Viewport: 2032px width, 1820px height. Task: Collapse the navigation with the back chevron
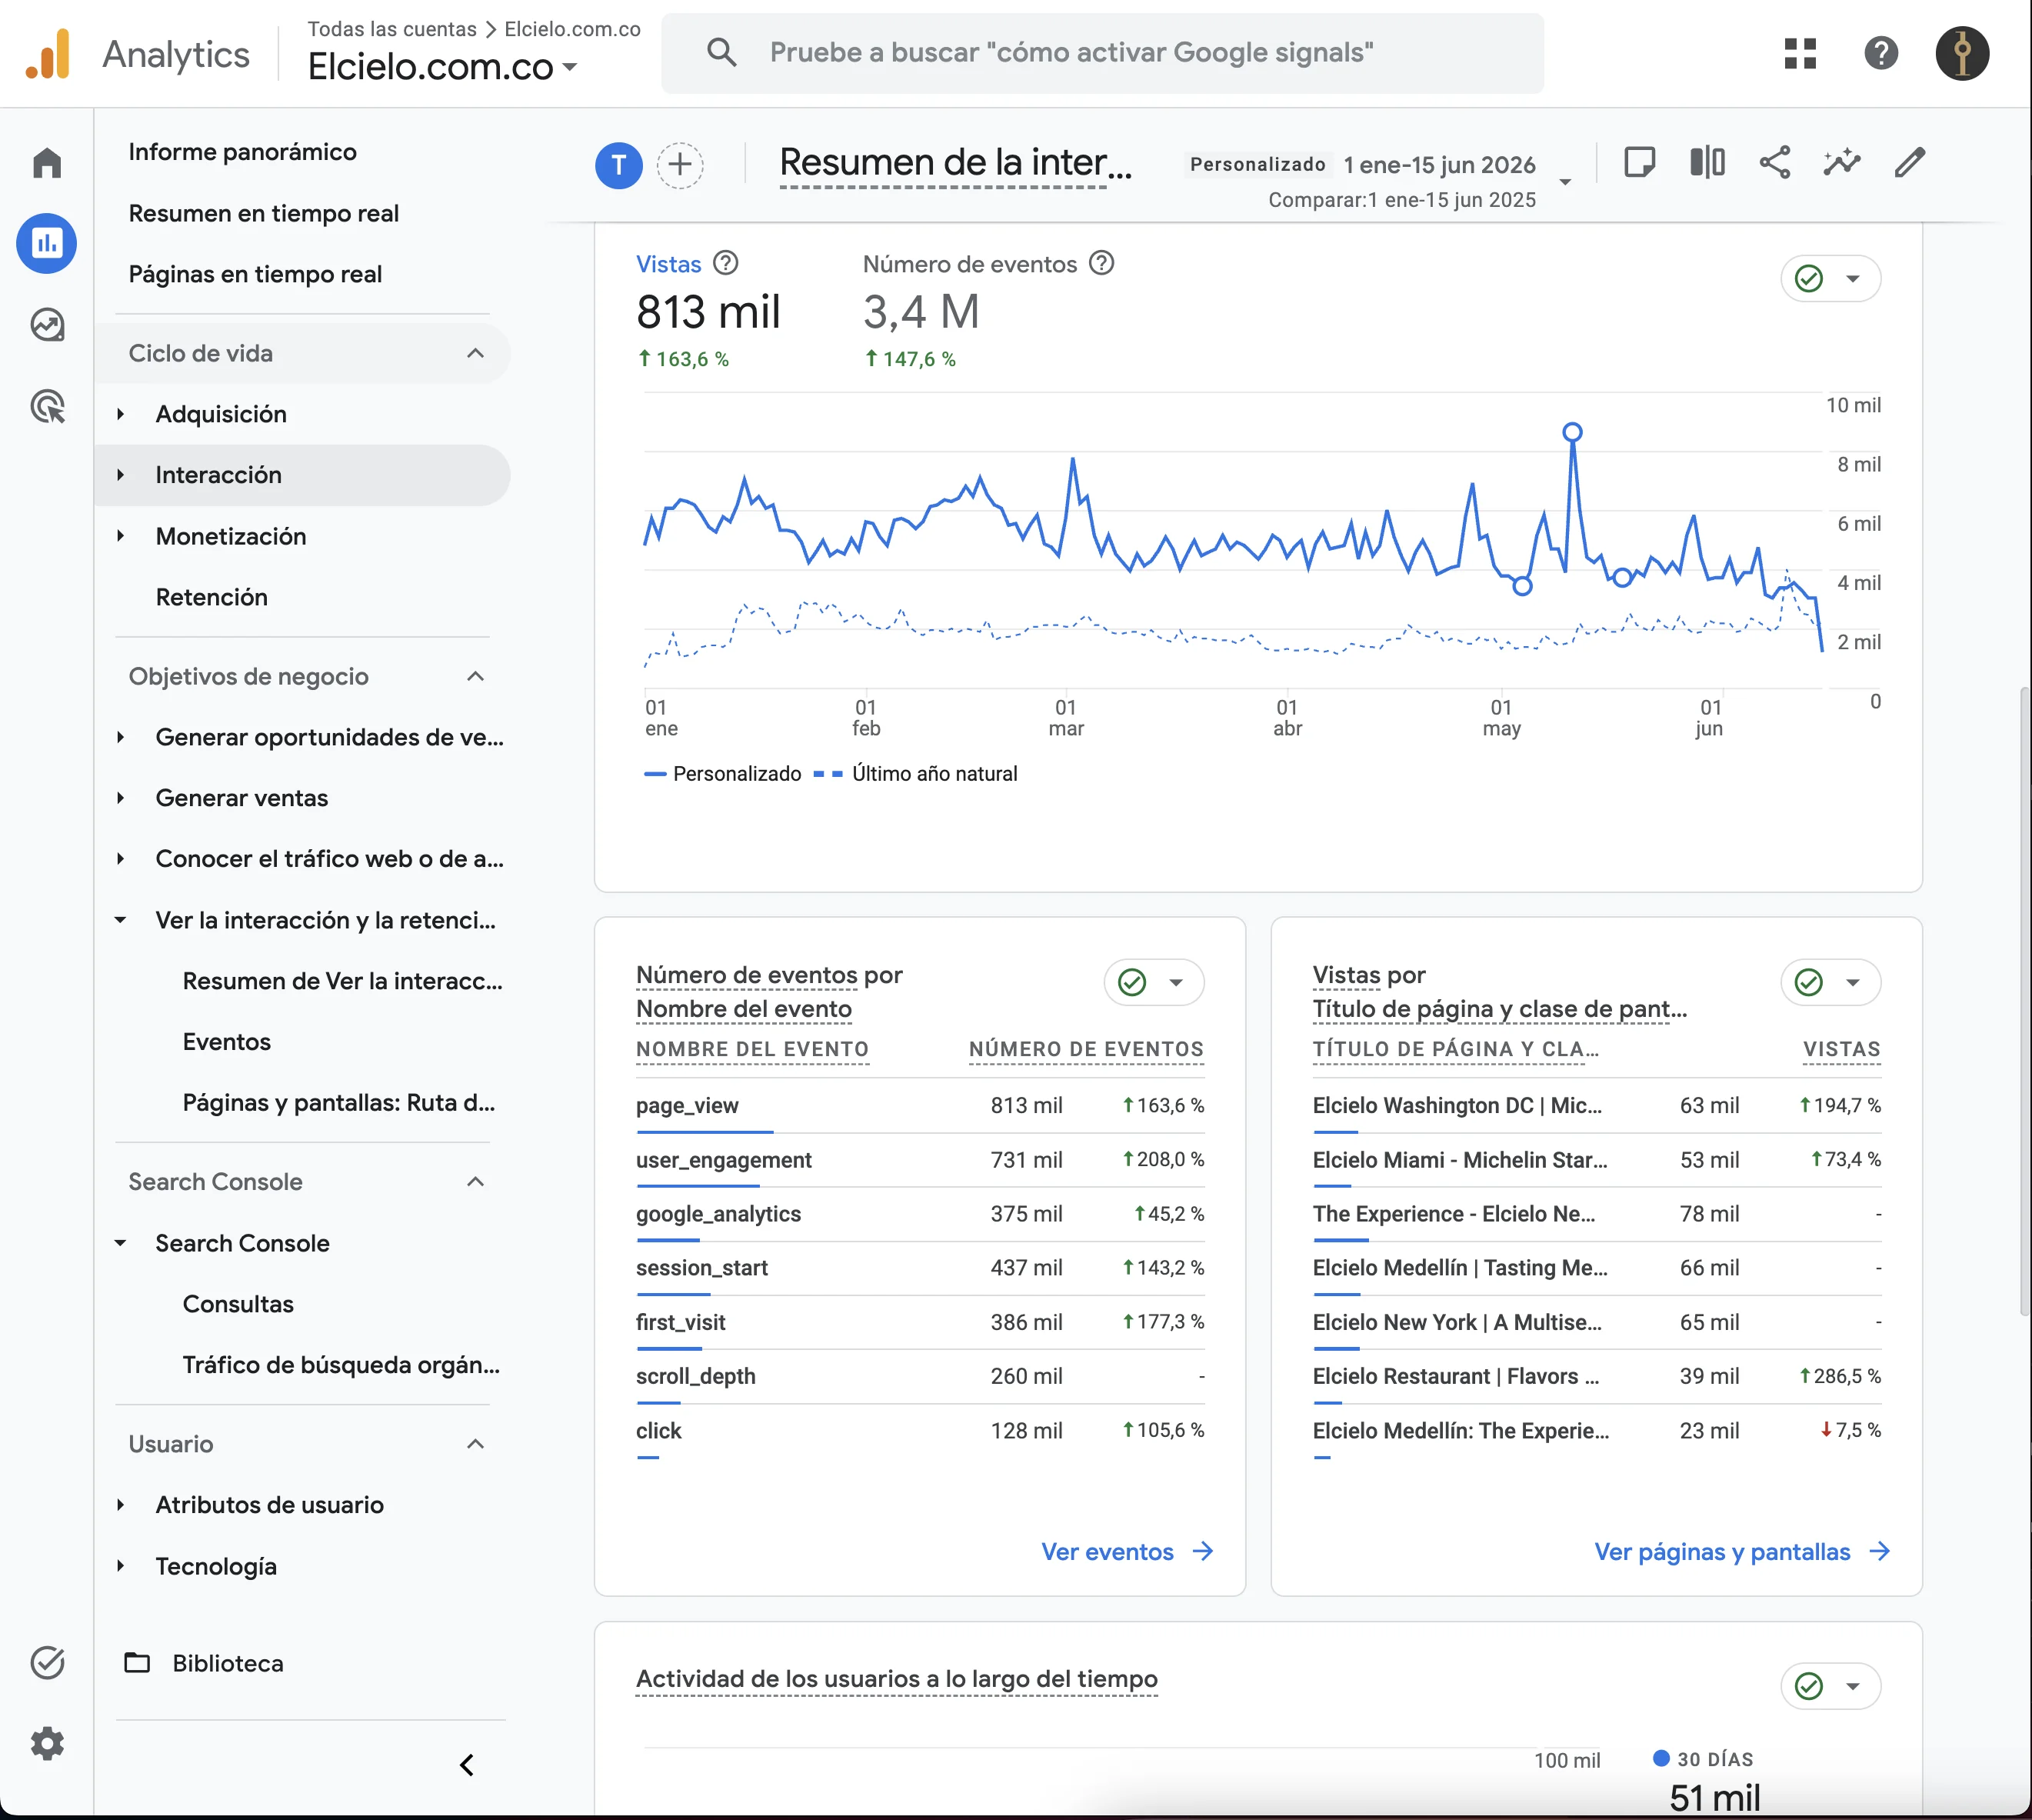(x=467, y=1765)
